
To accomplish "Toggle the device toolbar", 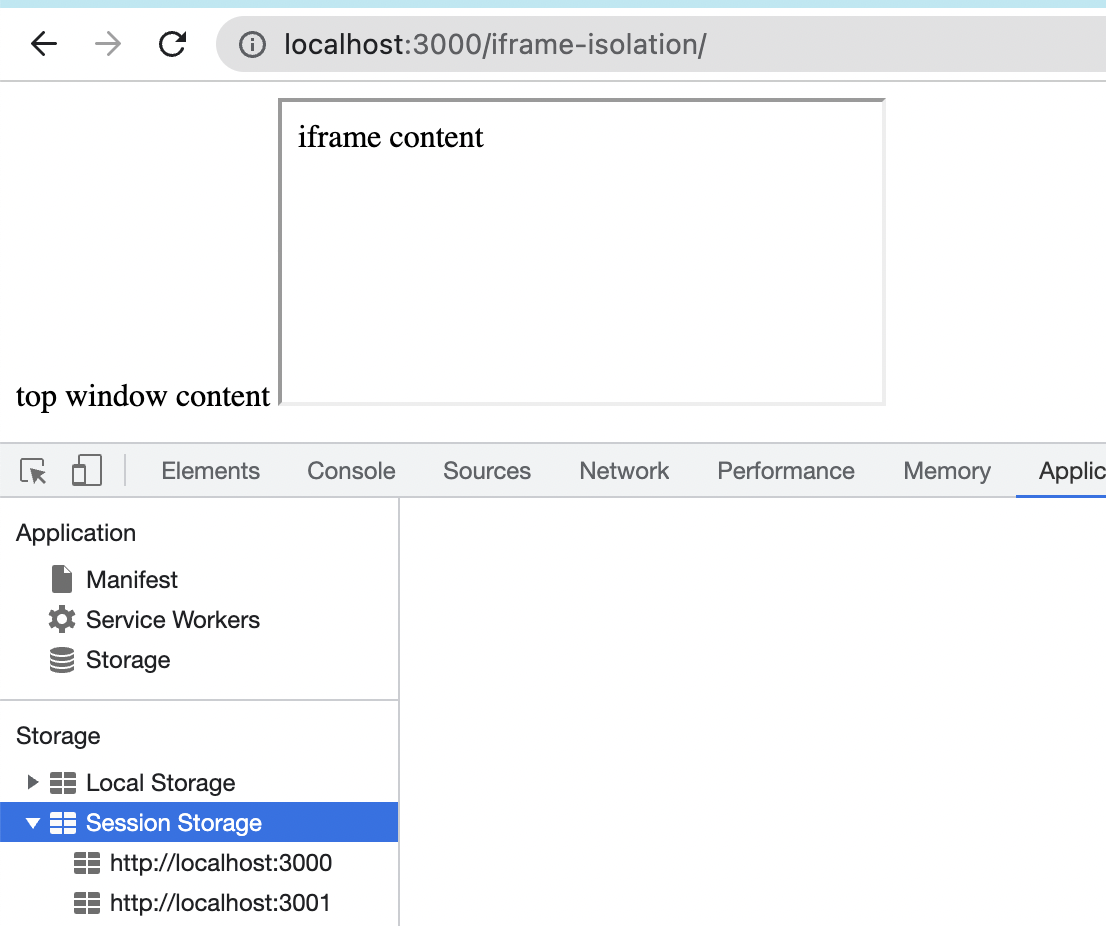I will [86, 470].
